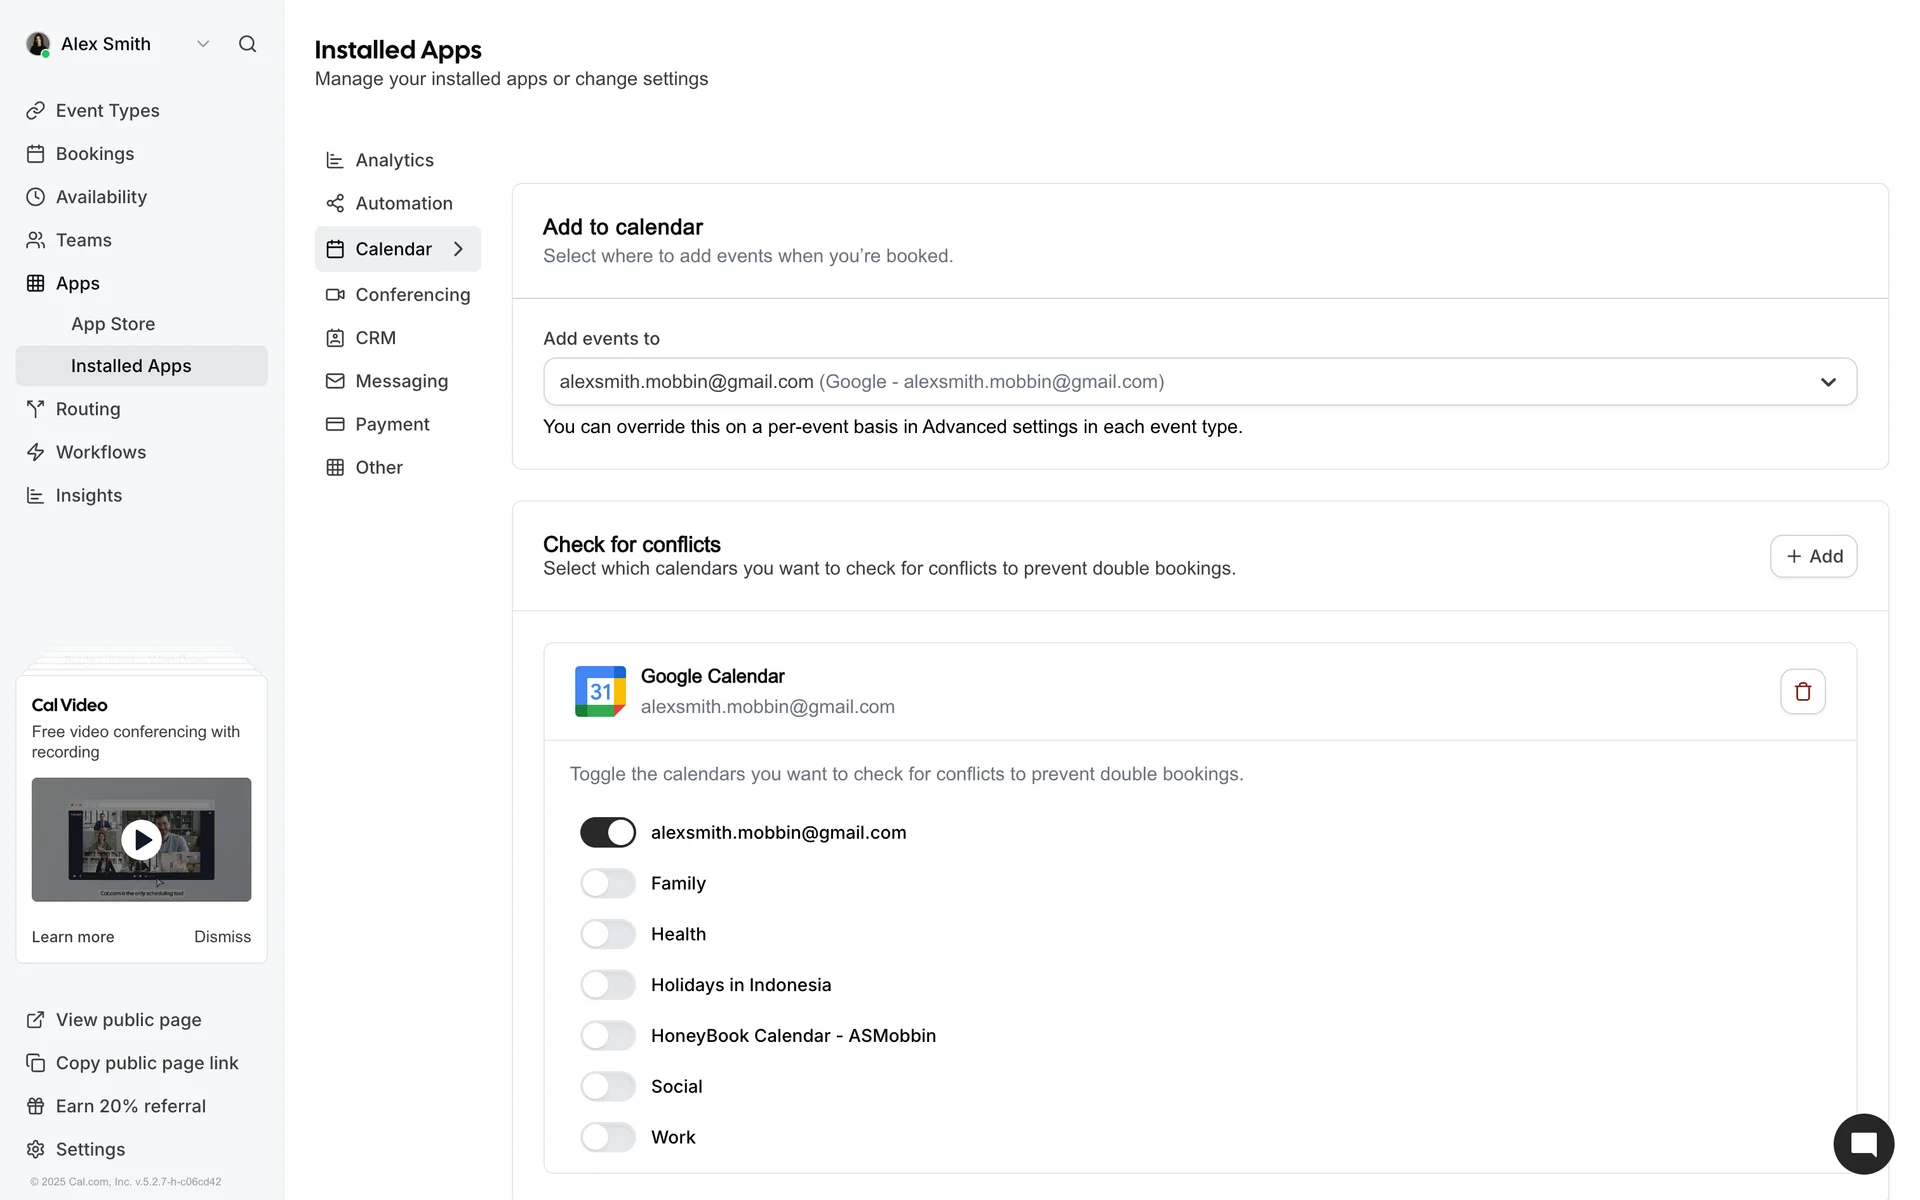
Task: Open the Add events to dropdown
Action: click(1199, 382)
